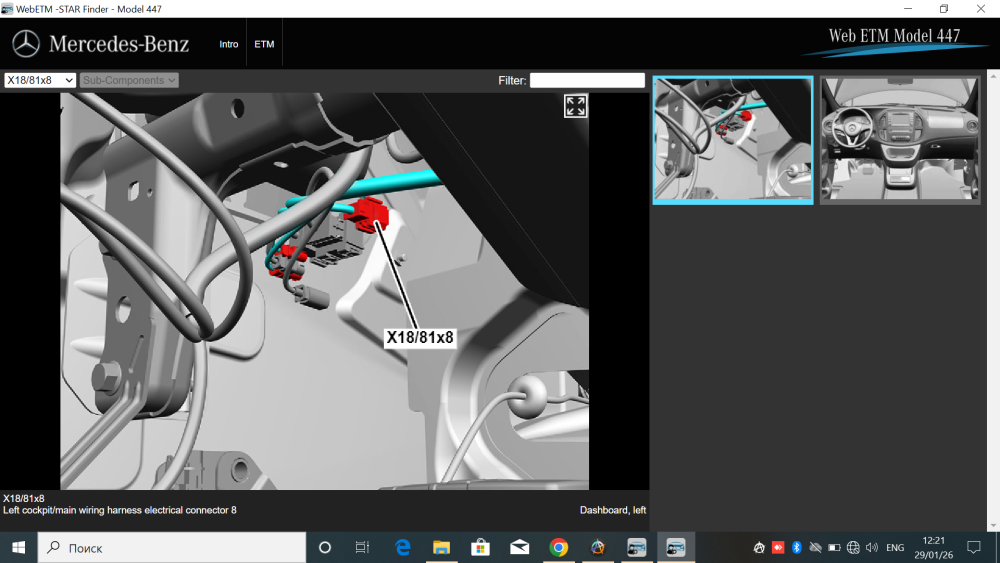This screenshot has width=1000, height=563.
Task: Click the circled-A tray icon
Action: pyautogui.click(x=759, y=548)
